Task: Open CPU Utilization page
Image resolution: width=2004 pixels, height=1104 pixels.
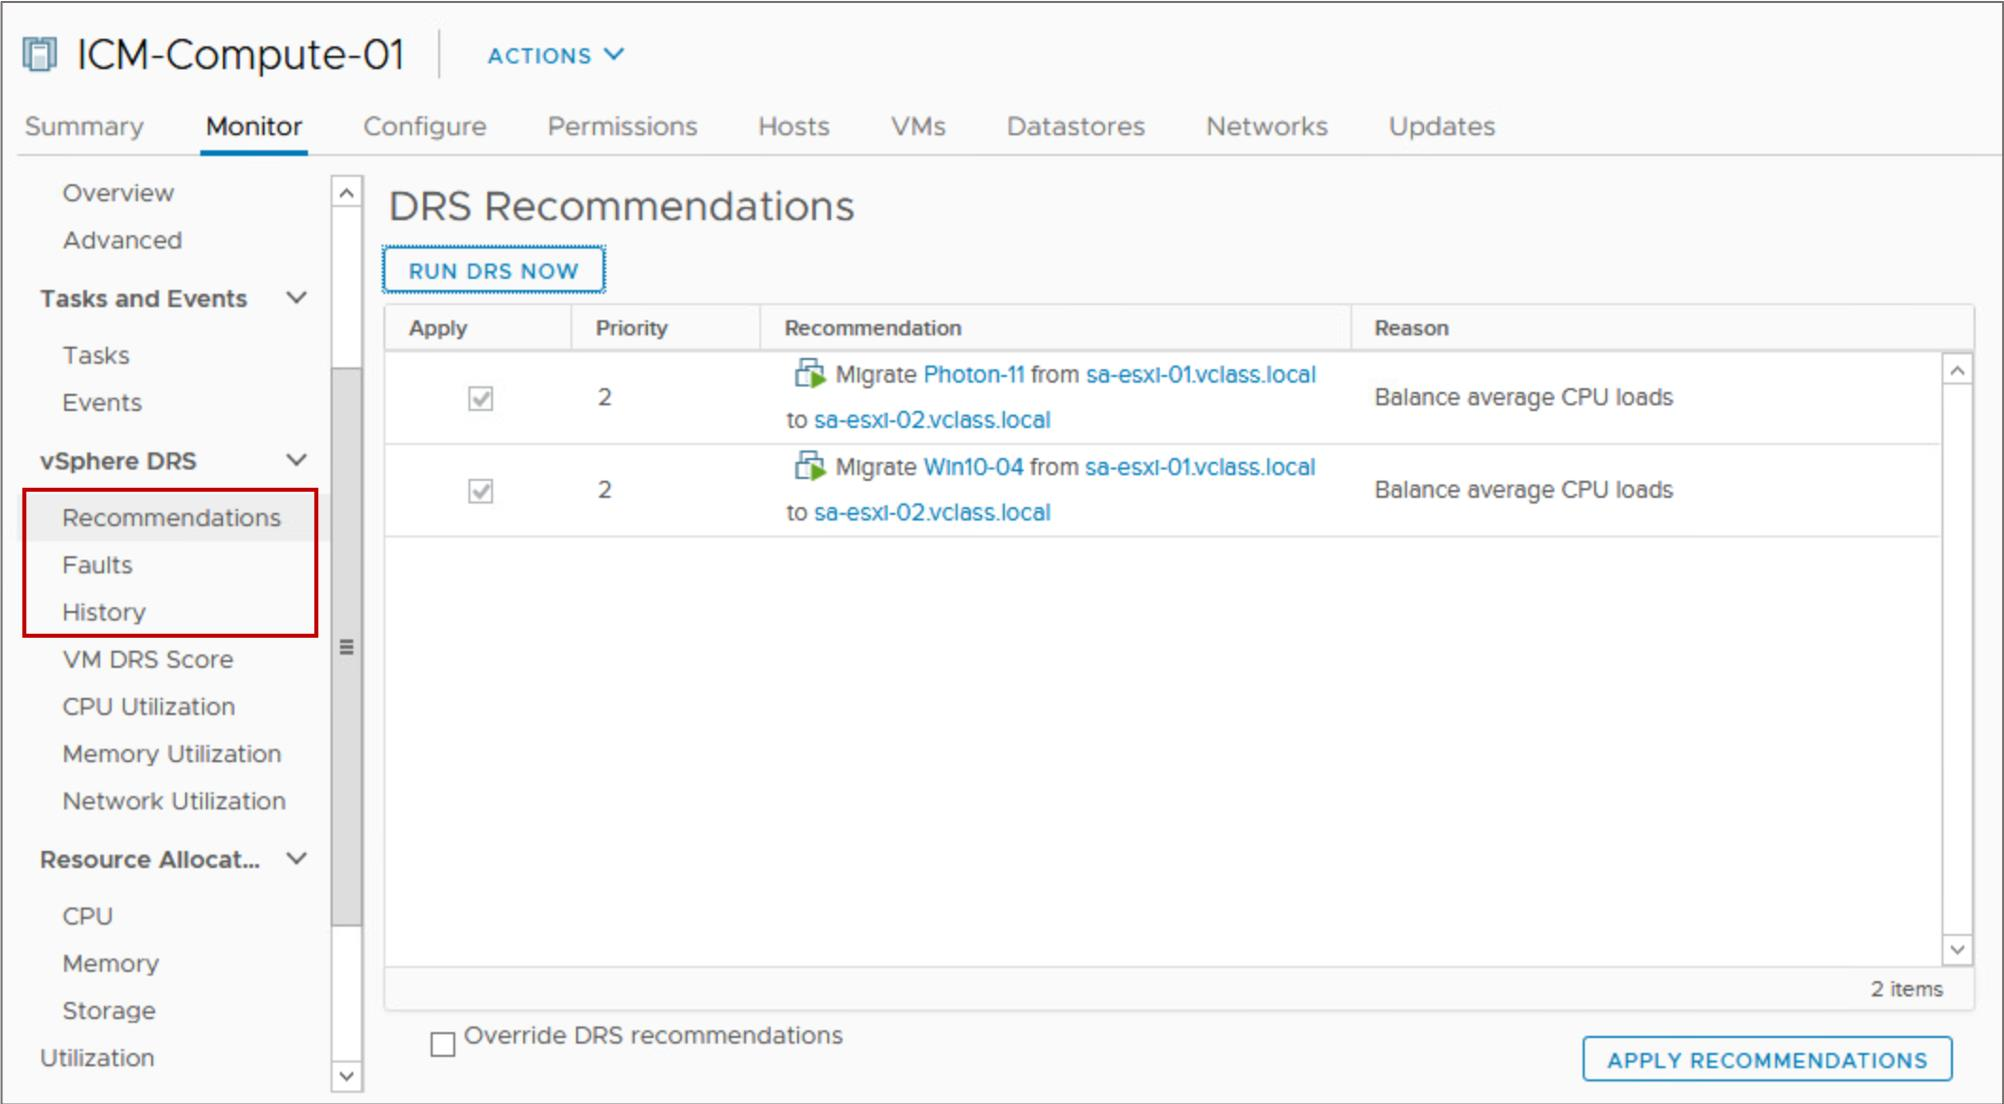Action: (149, 706)
